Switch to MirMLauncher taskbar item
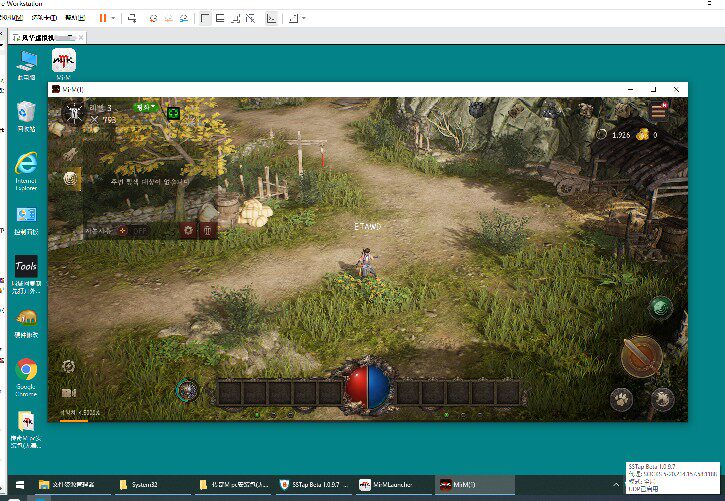The image size is (725, 501). click(x=394, y=484)
